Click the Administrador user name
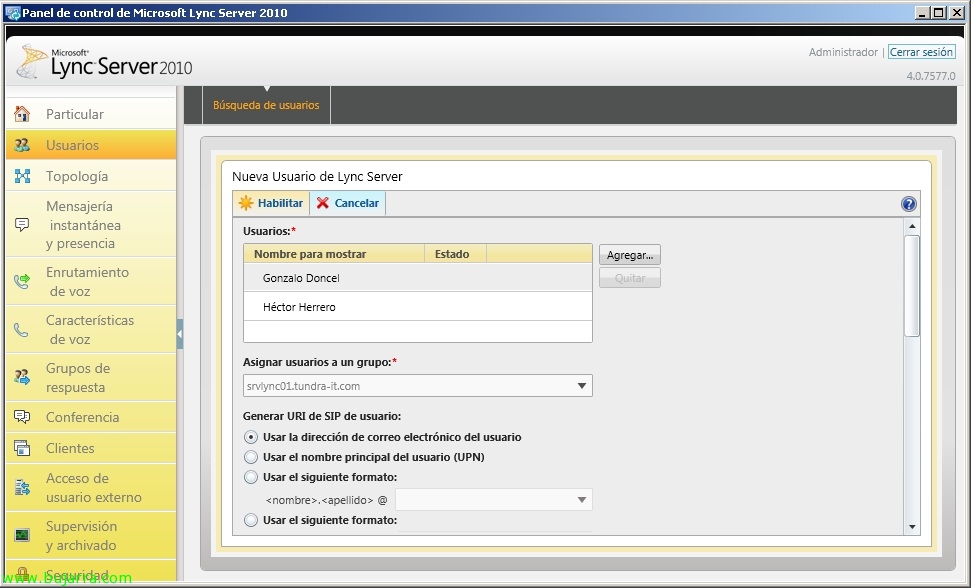Image resolution: width=971 pixels, height=588 pixels. pos(843,52)
